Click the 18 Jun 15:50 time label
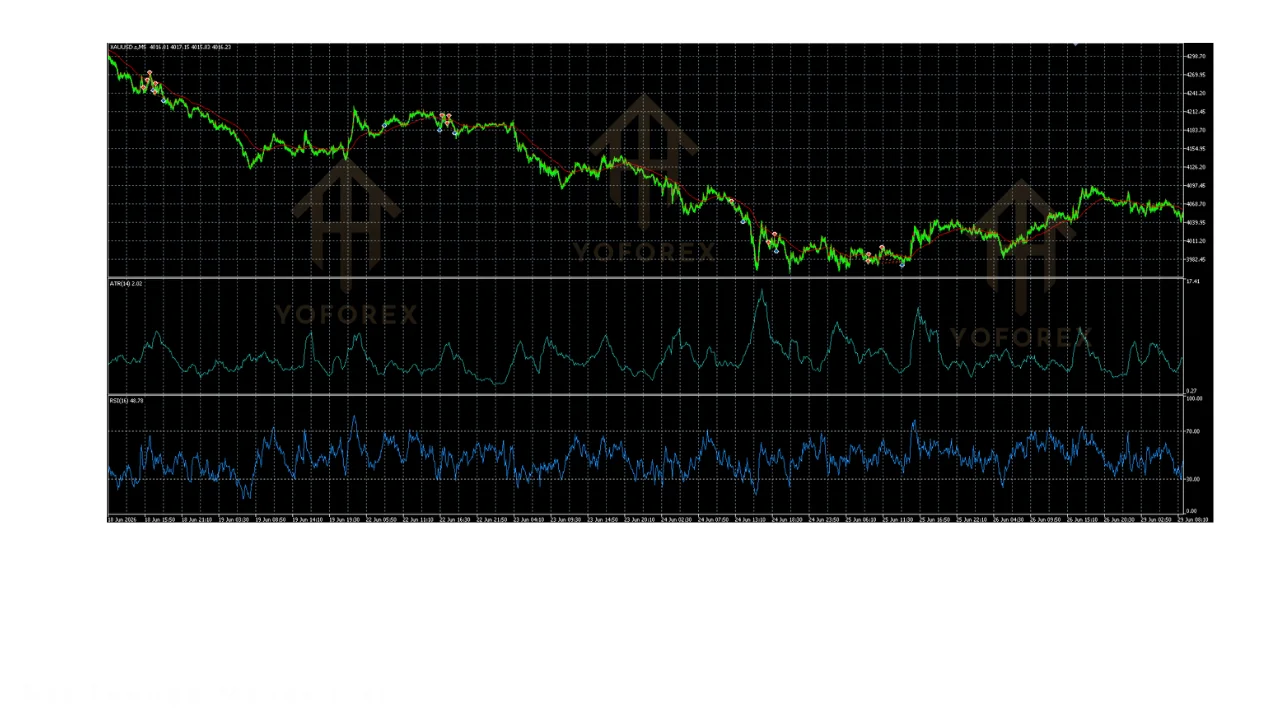1280x720 pixels. click(x=160, y=520)
